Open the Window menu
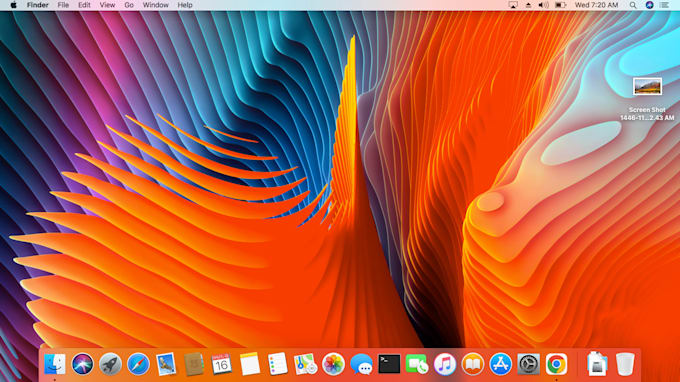680x382 pixels. tap(155, 5)
